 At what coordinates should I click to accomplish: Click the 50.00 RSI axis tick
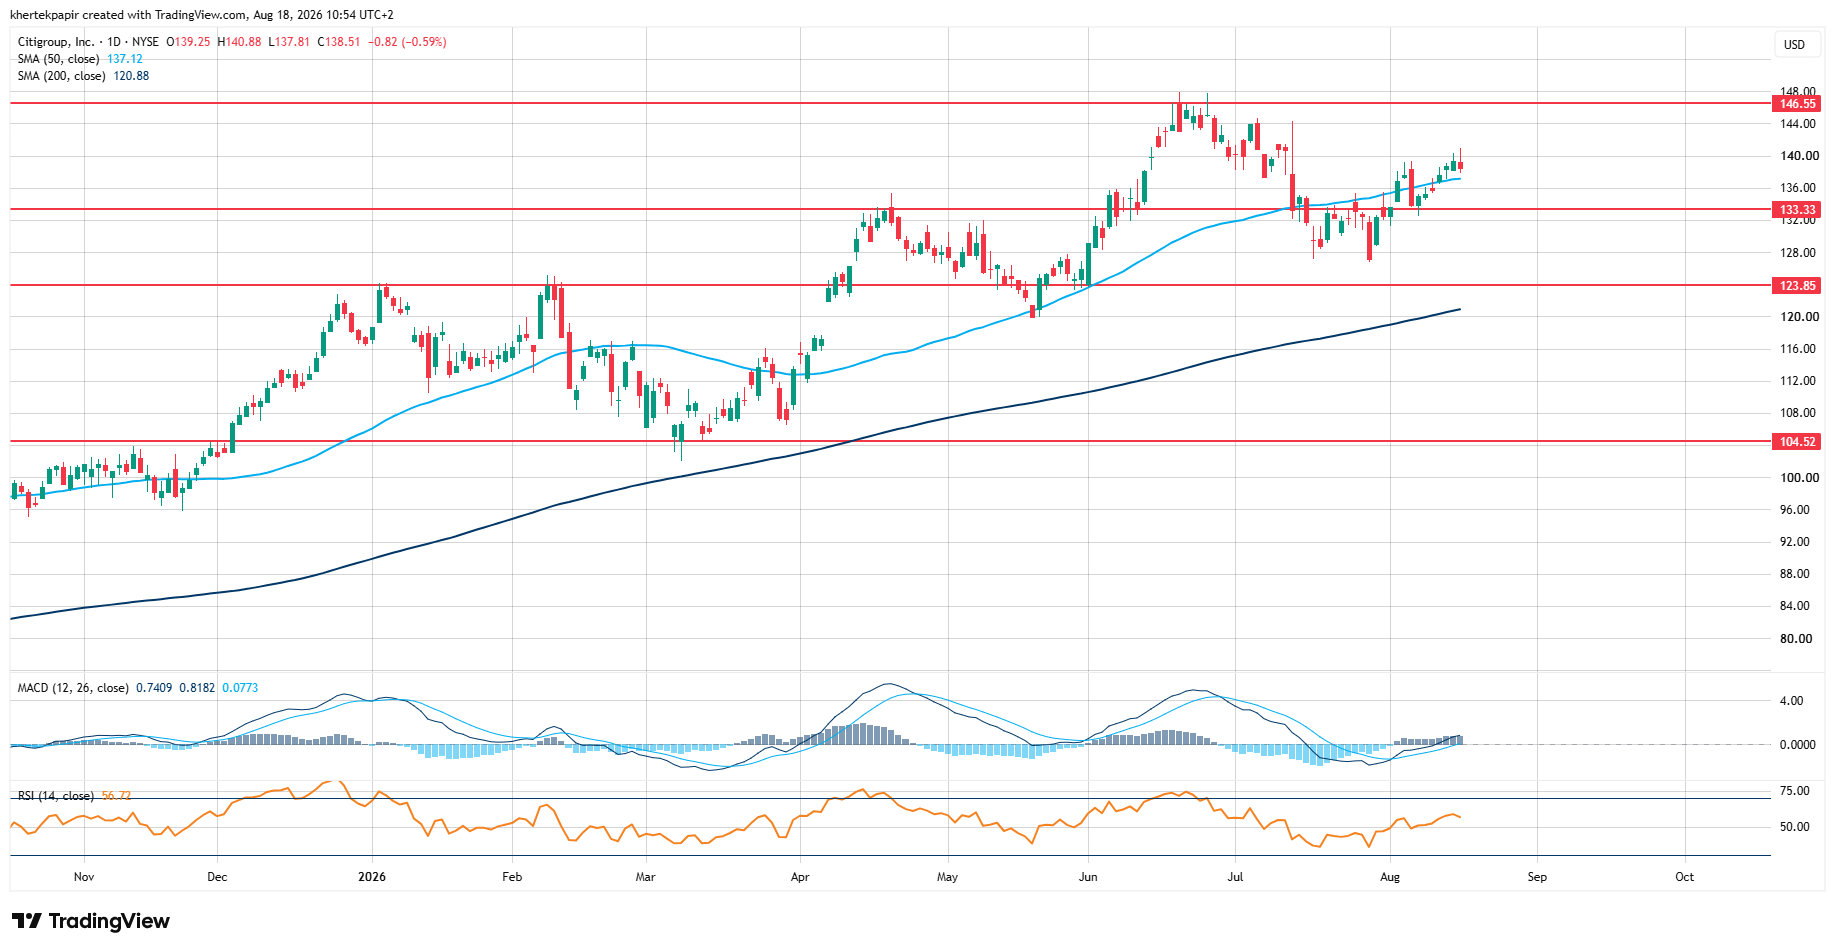1794,827
